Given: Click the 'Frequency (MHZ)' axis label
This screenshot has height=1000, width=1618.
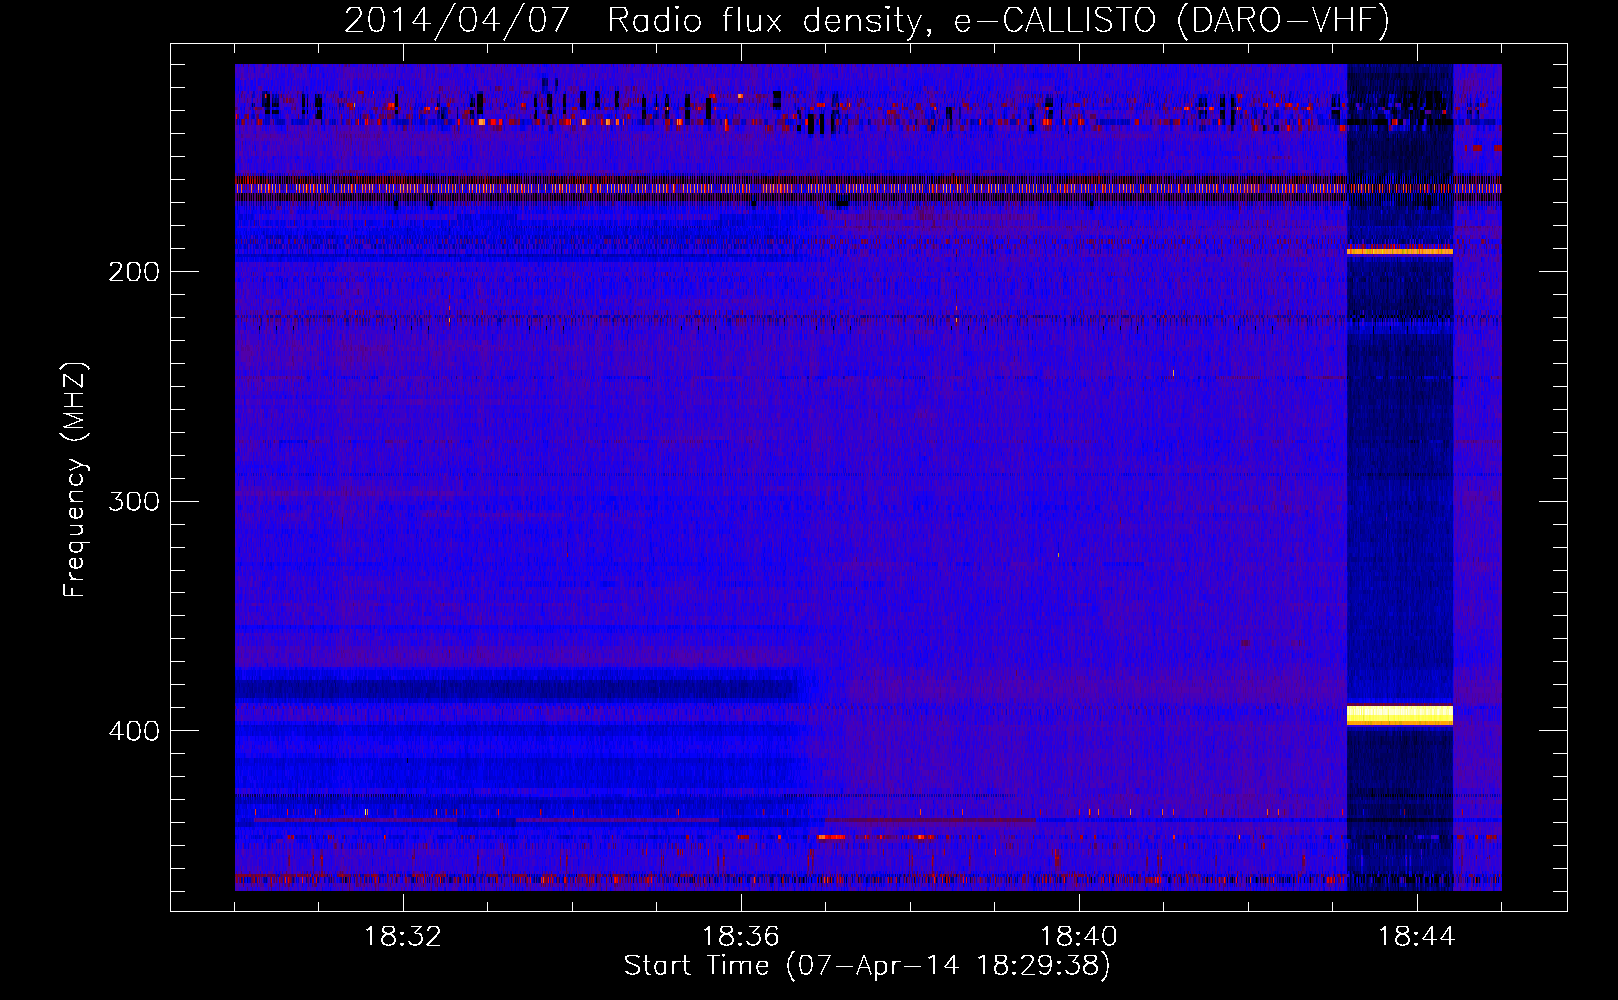Looking at the screenshot, I should click(75, 479).
